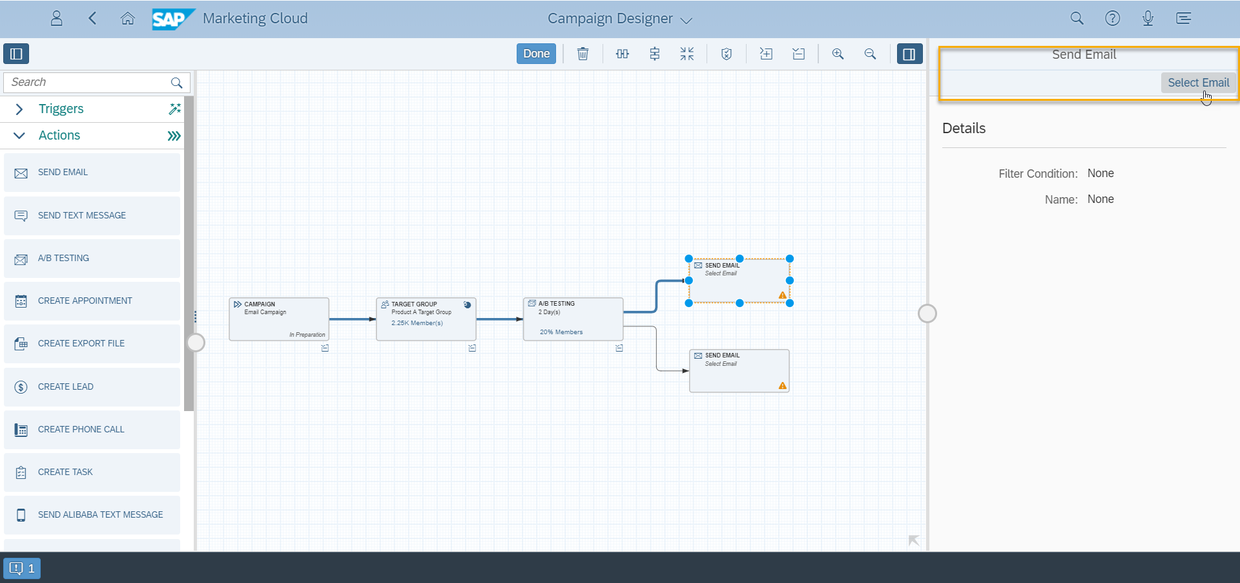Click the right panel splitter circle handle

pos(927,313)
